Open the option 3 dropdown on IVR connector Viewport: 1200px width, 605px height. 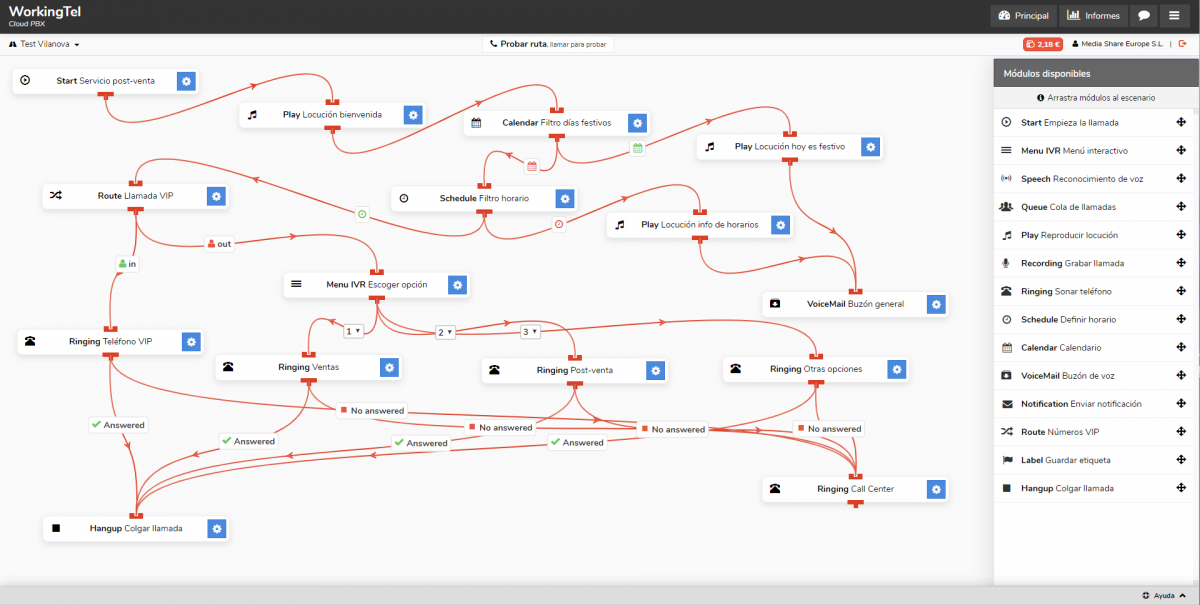tap(530, 331)
